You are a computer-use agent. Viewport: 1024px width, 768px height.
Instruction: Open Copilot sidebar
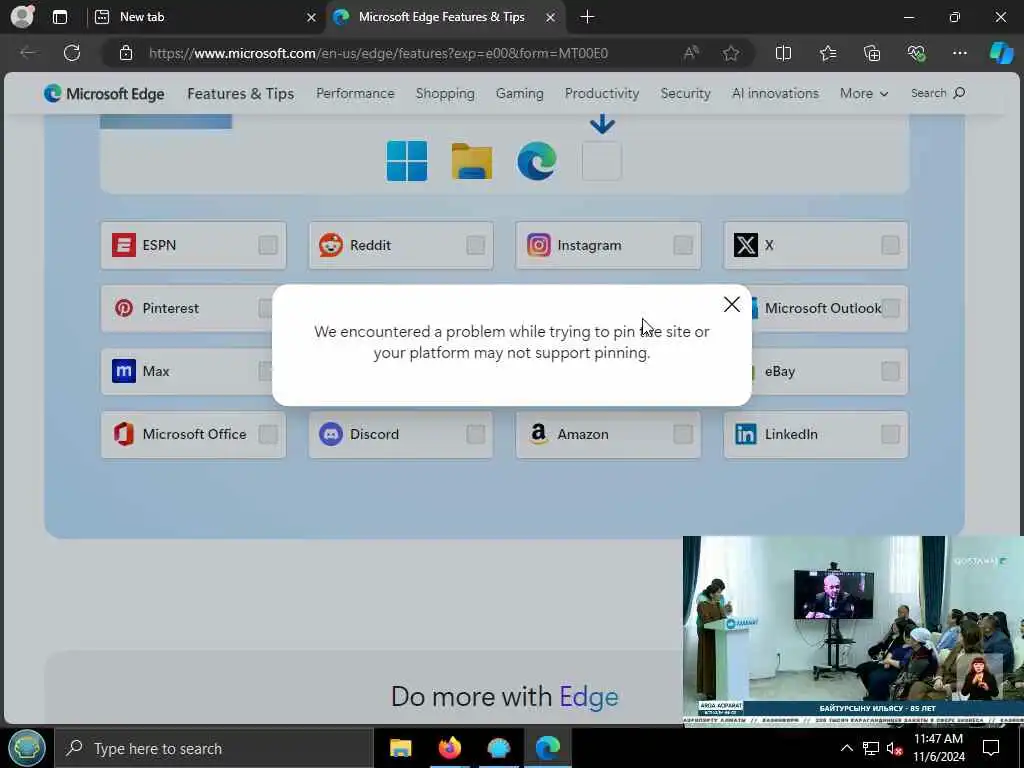pos(1001,53)
